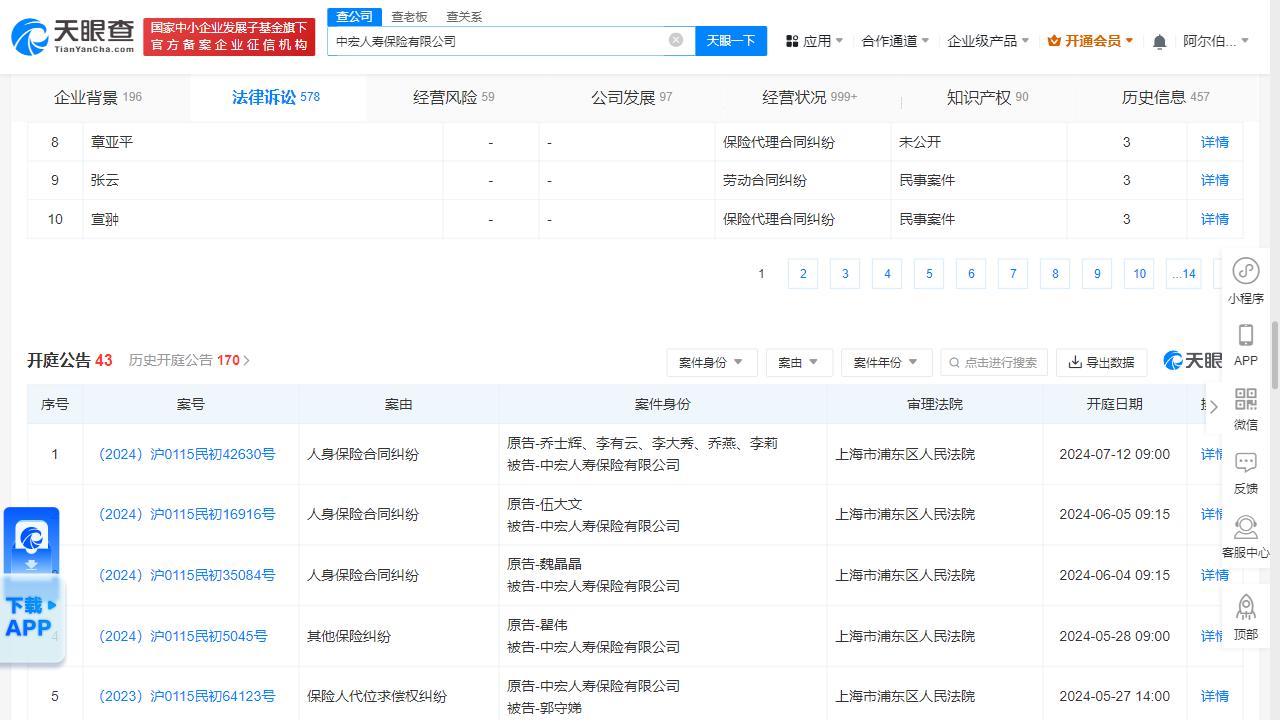Show the 微信 WeChat QR code

click(x=1245, y=408)
